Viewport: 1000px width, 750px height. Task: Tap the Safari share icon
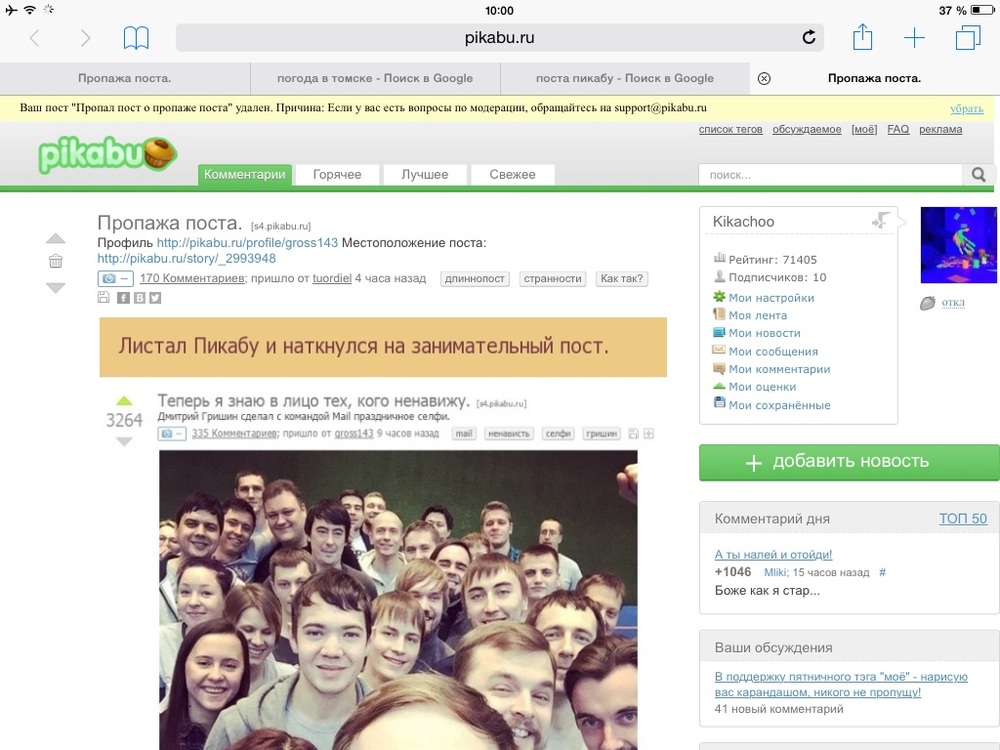(x=862, y=38)
